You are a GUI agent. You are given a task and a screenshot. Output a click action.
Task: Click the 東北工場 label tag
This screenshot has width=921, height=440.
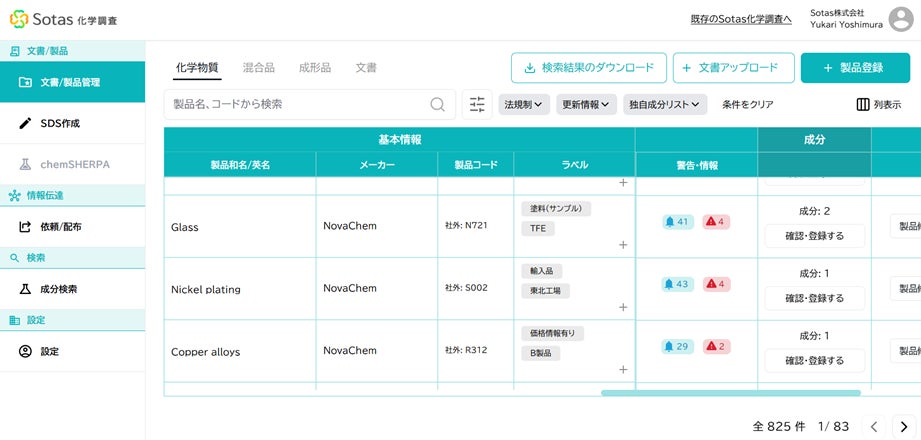point(545,291)
